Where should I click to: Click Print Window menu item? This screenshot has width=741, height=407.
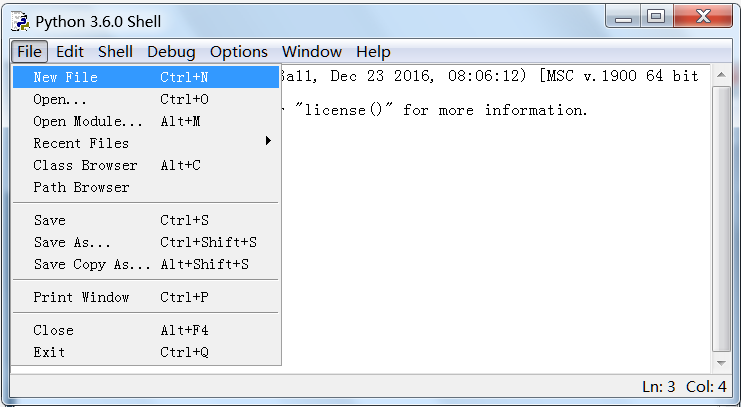[81, 297]
